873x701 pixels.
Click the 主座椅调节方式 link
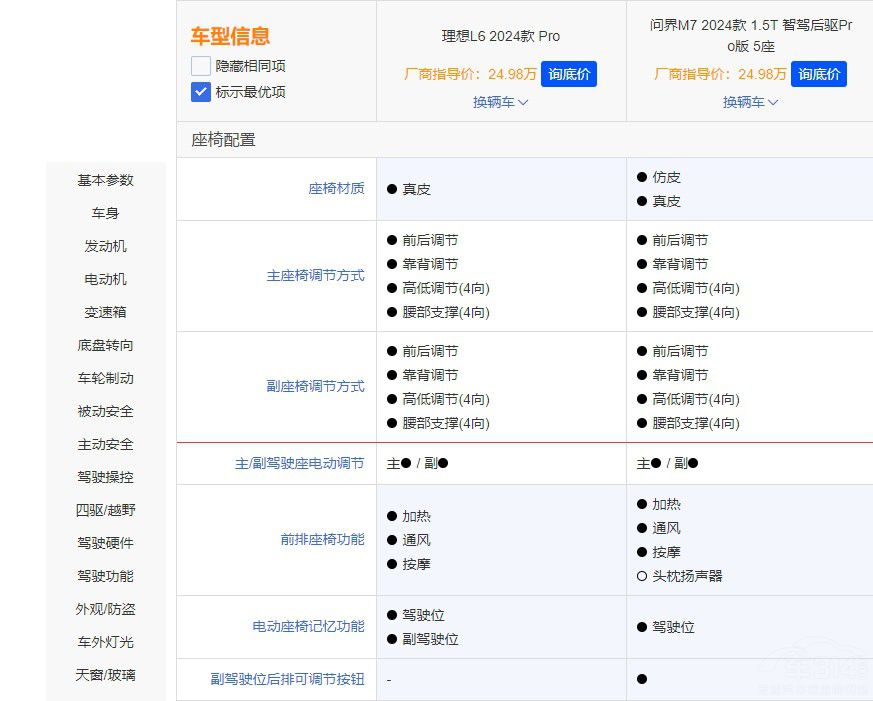coord(315,276)
